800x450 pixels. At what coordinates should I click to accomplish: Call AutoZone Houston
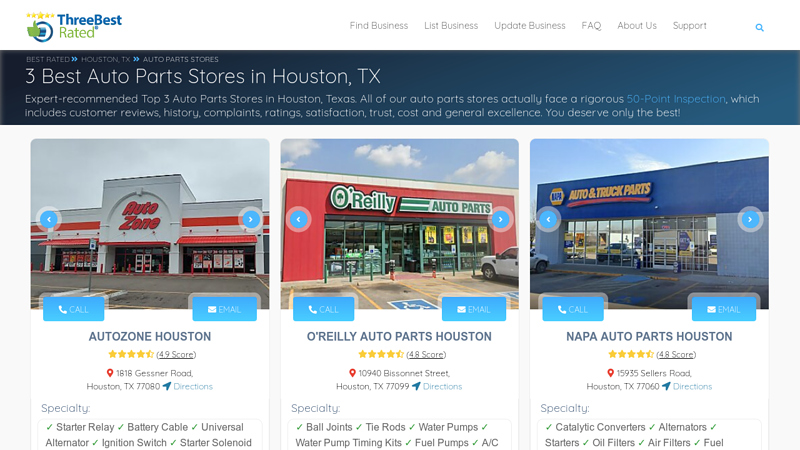click(73, 309)
